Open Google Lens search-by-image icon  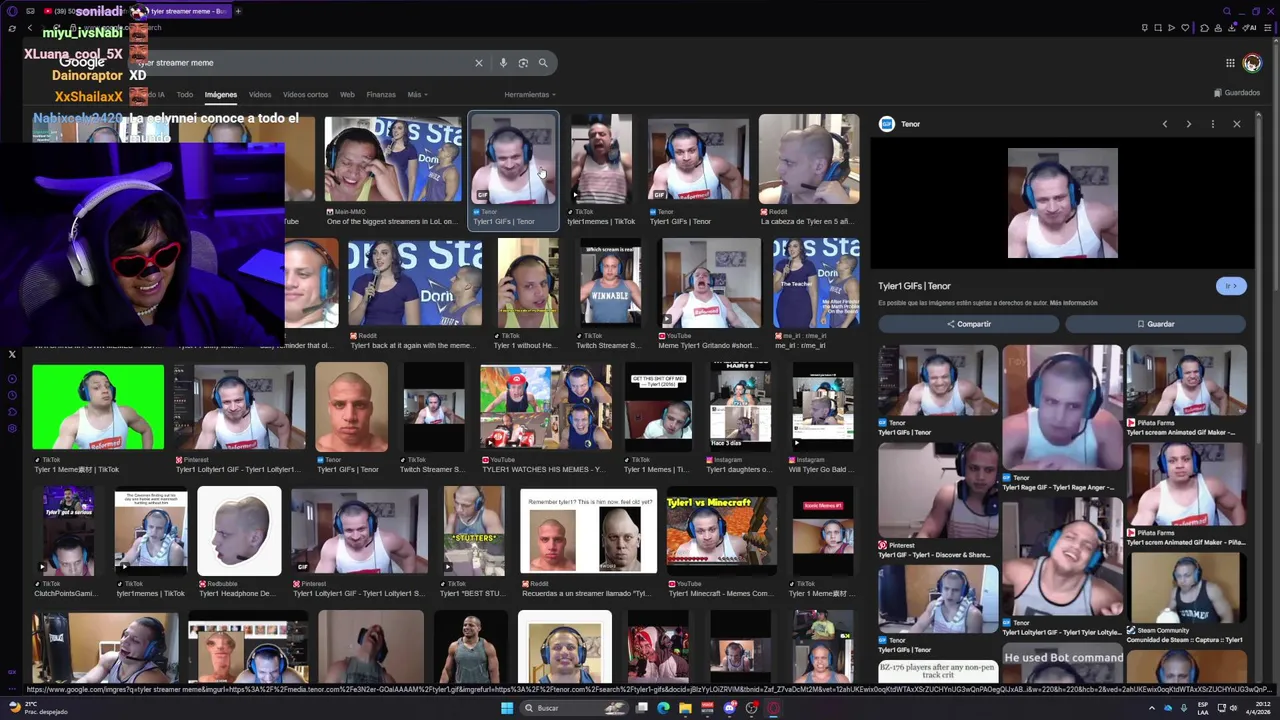[x=523, y=63]
